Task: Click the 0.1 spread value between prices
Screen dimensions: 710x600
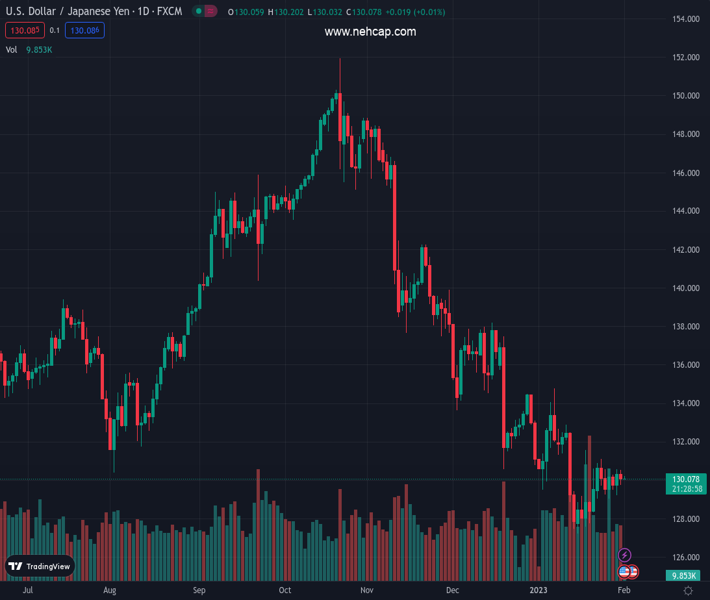Action: click(54, 31)
